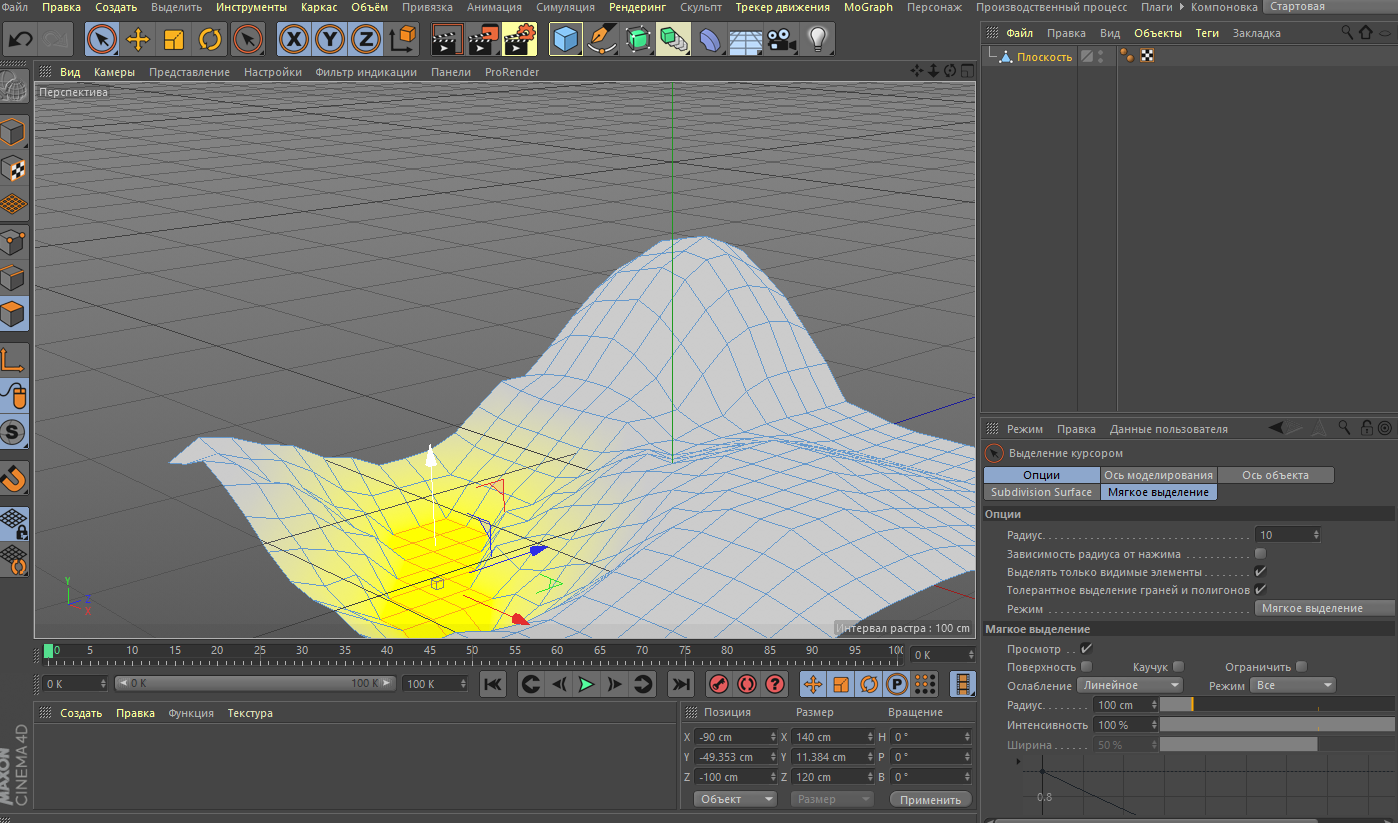The height and width of the screenshot is (823, 1398).
Task: Click the Undo arrow icon
Action: [x=20, y=40]
